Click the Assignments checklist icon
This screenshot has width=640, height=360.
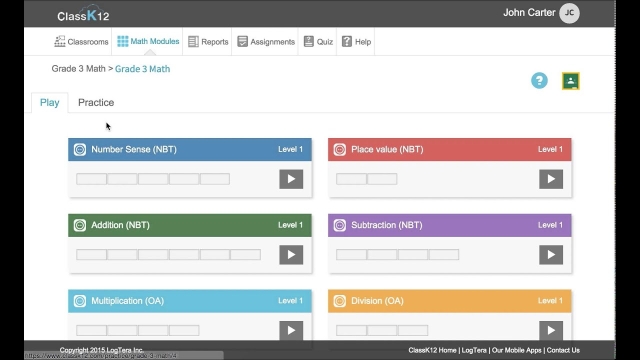tap(242, 41)
